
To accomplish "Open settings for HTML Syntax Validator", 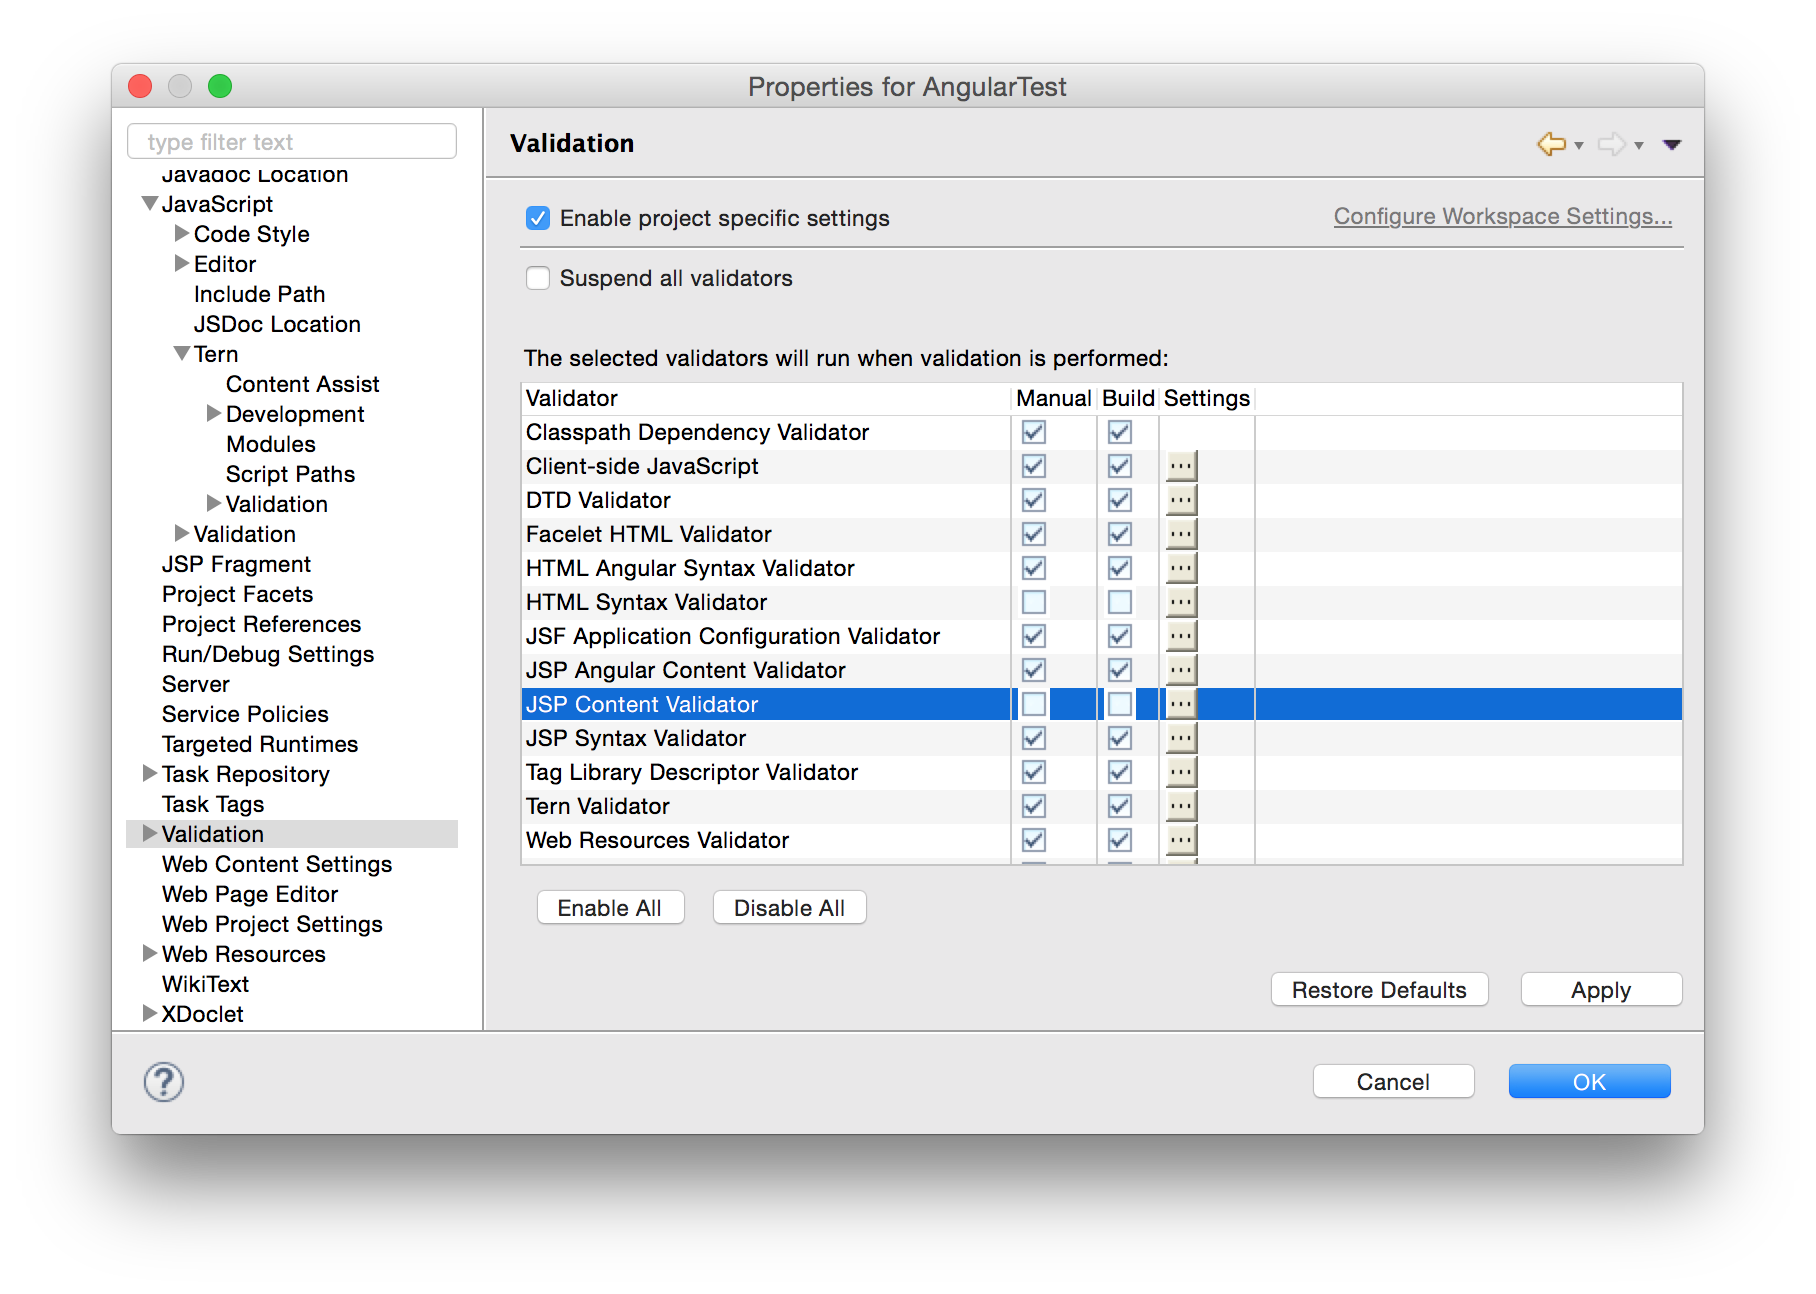I will tap(1181, 602).
